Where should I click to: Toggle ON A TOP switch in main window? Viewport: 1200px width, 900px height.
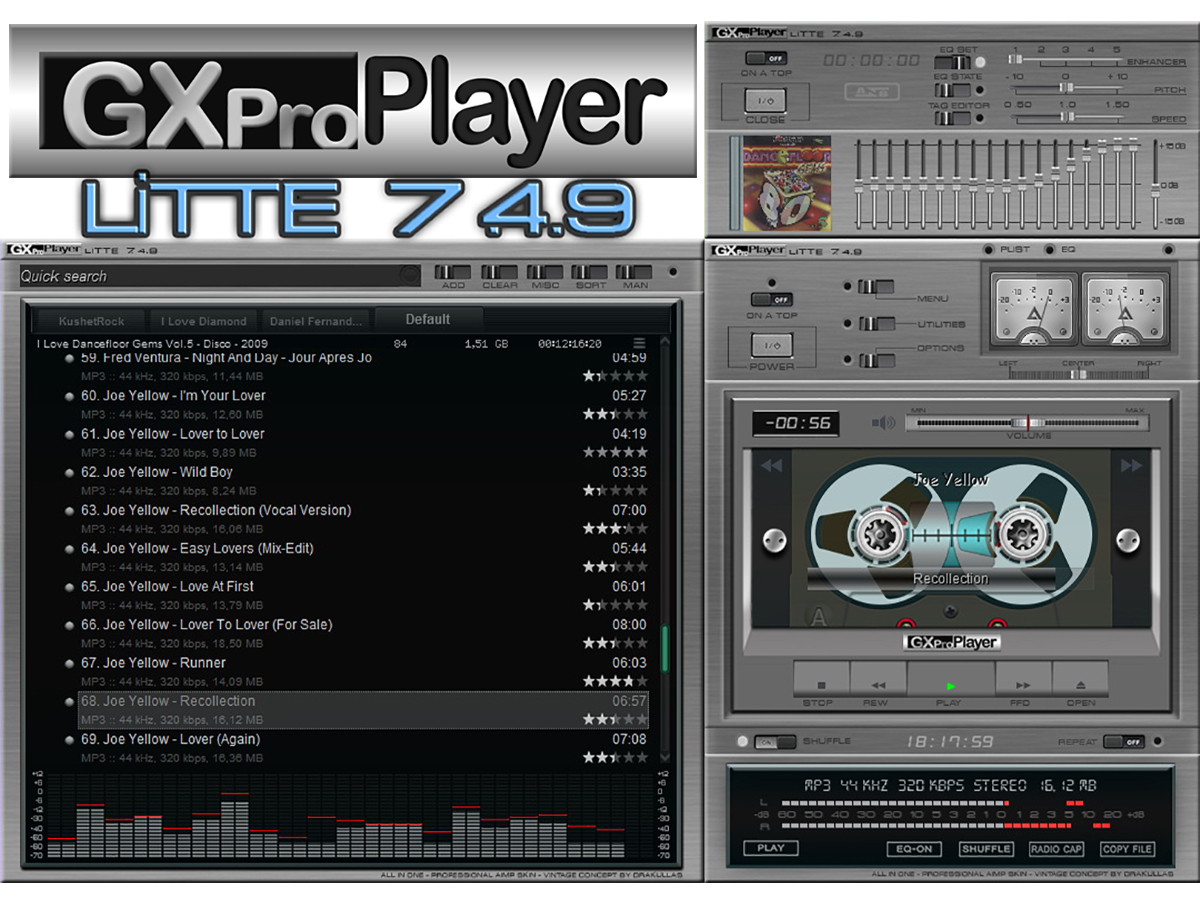(x=771, y=299)
